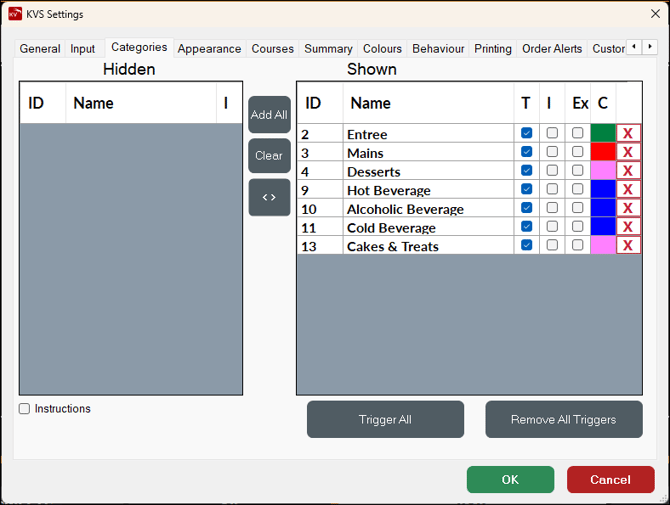670x505 pixels.
Task: Open the Colours tab
Action: pyautogui.click(x=382, y=49)
